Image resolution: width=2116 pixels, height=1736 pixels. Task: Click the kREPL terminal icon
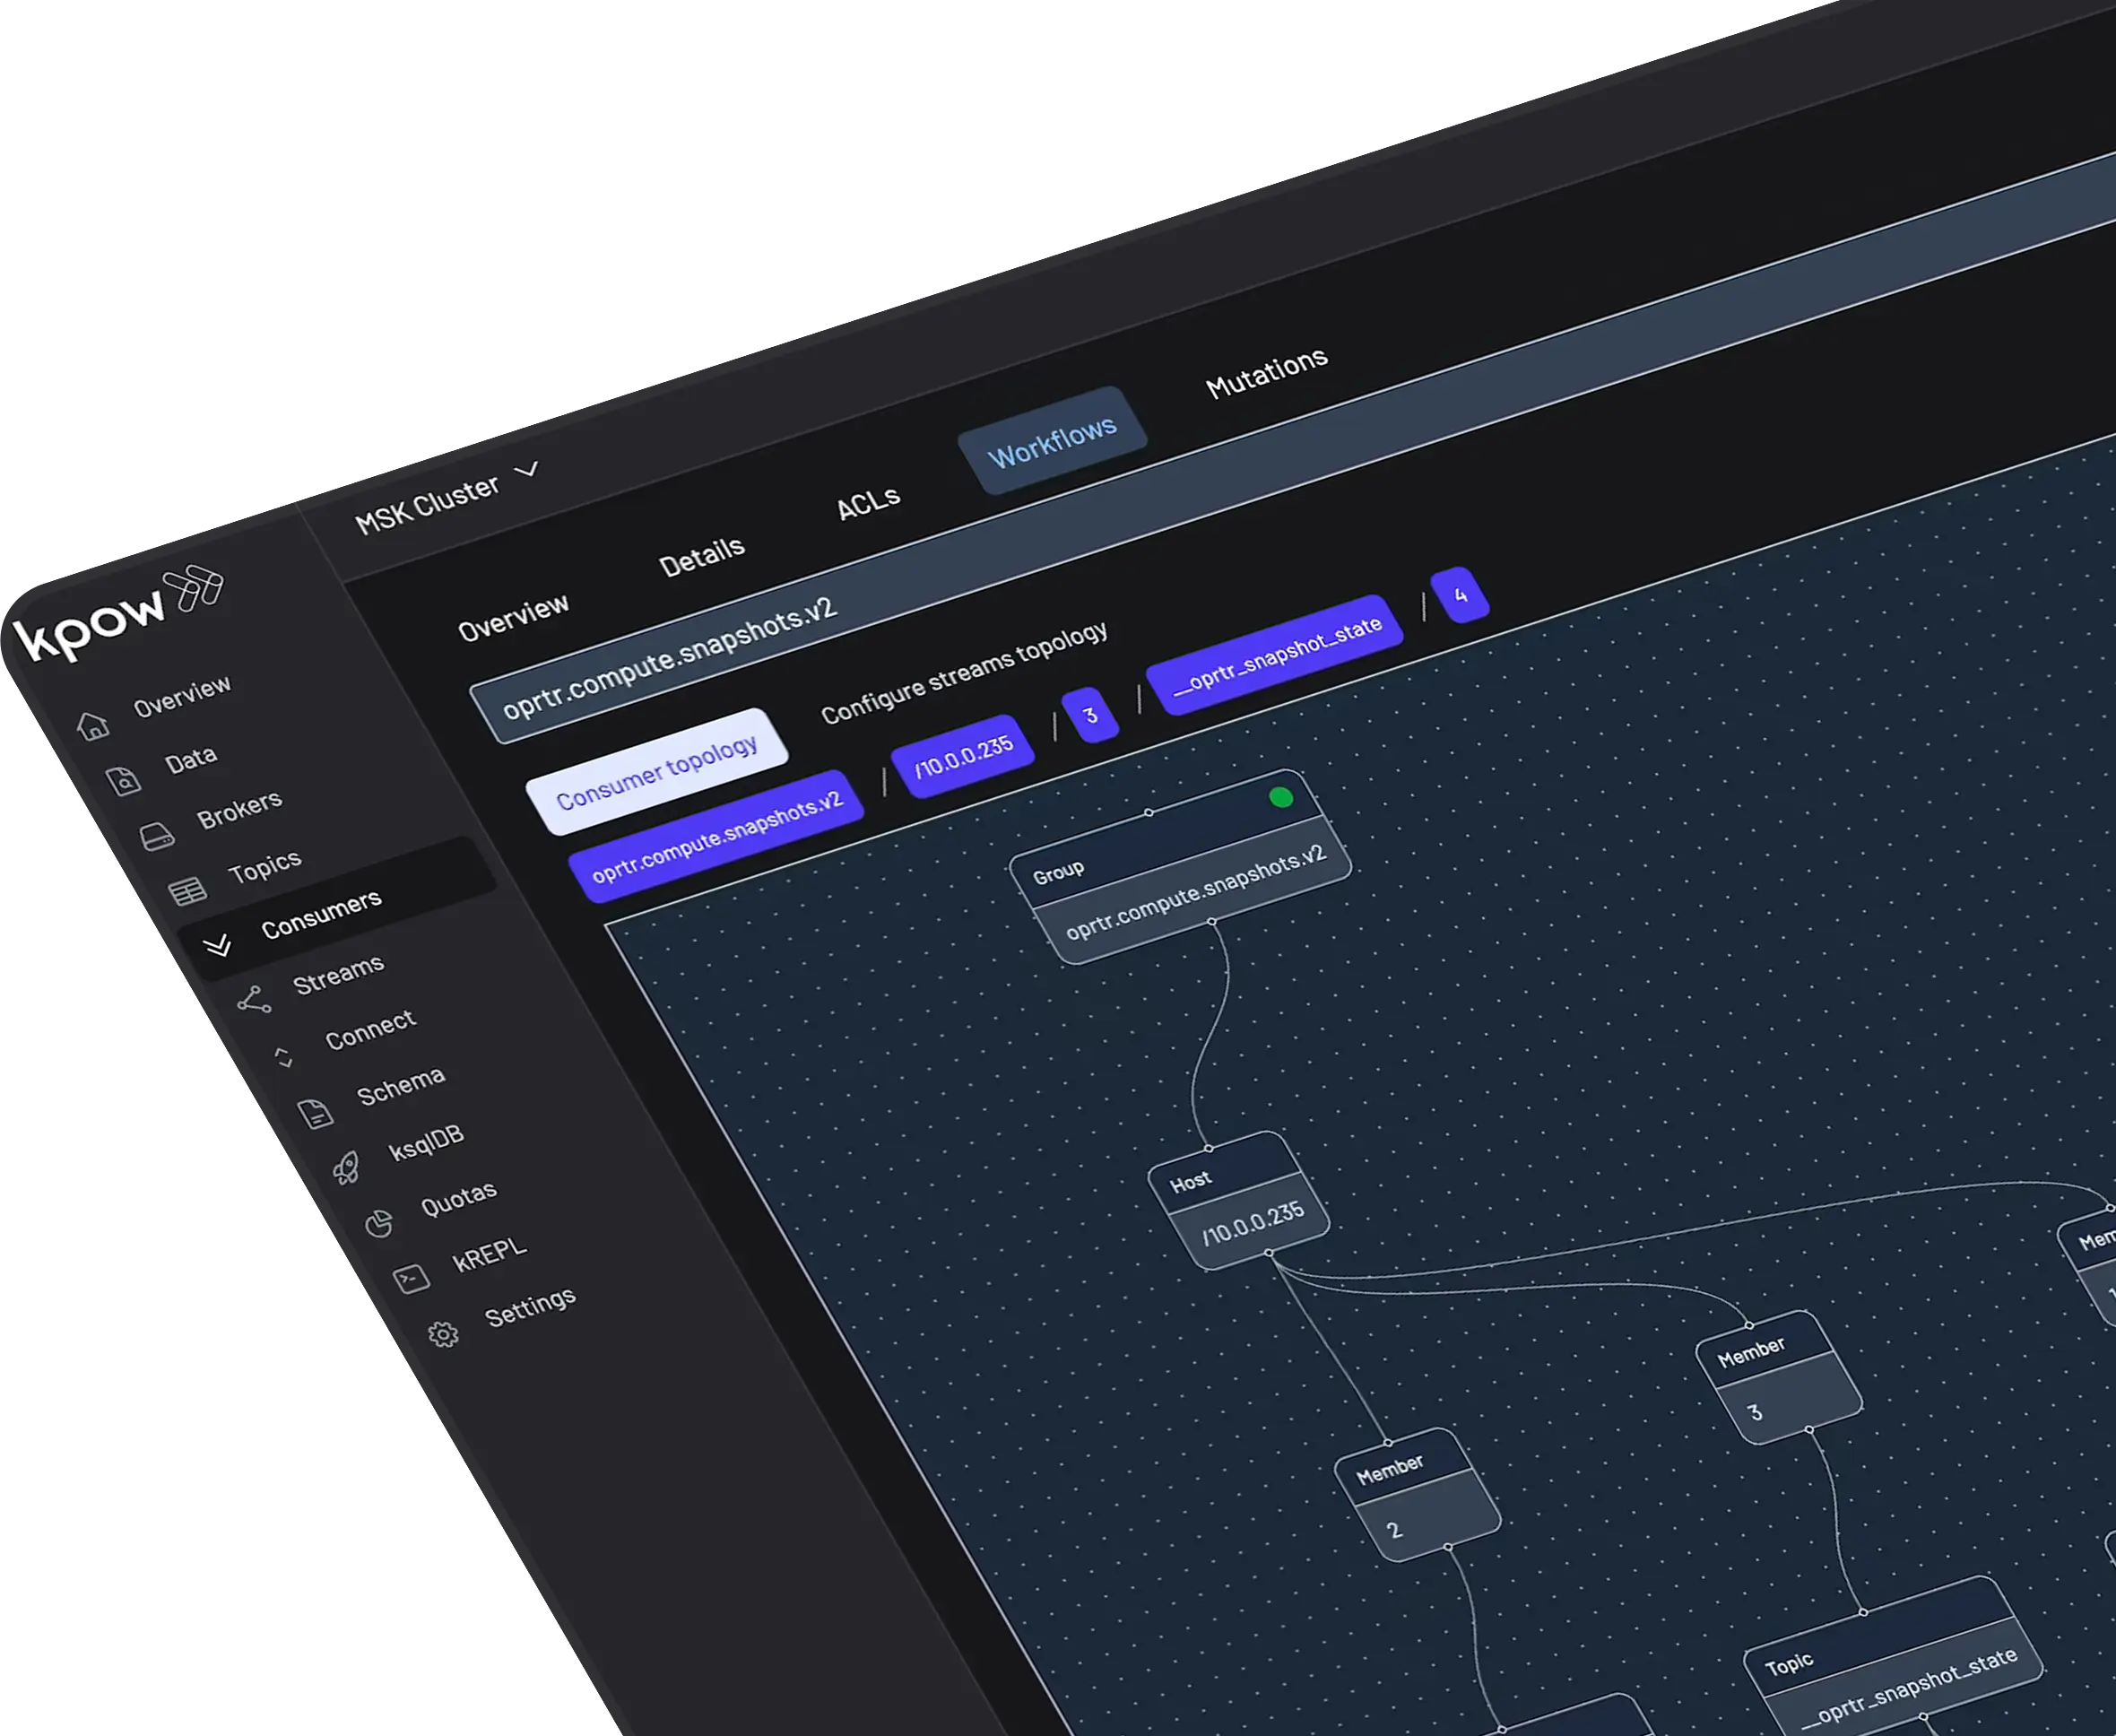tap(411, 1278)
